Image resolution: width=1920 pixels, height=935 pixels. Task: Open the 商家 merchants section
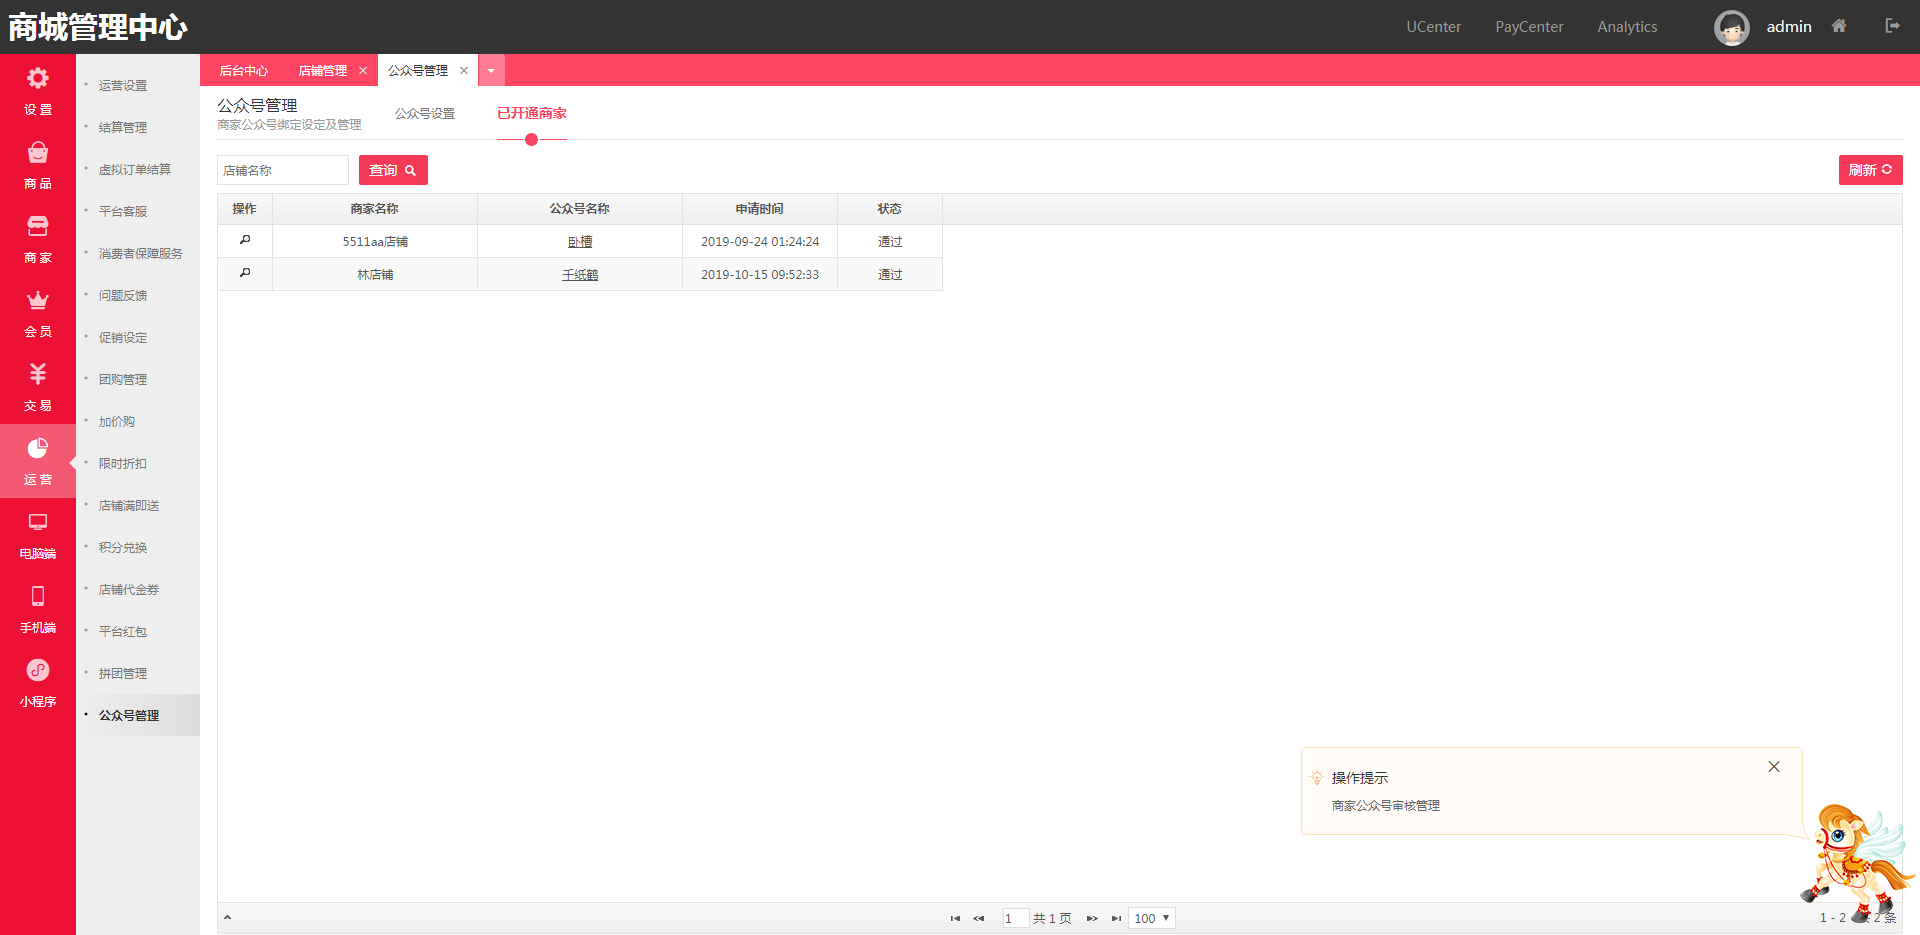pos(38,239)
